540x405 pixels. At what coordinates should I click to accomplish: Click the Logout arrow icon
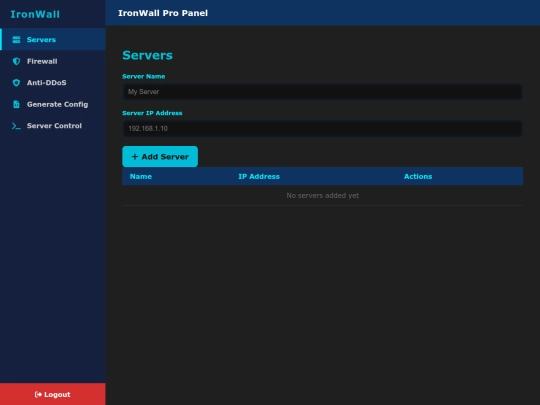(x=38, y=394)
